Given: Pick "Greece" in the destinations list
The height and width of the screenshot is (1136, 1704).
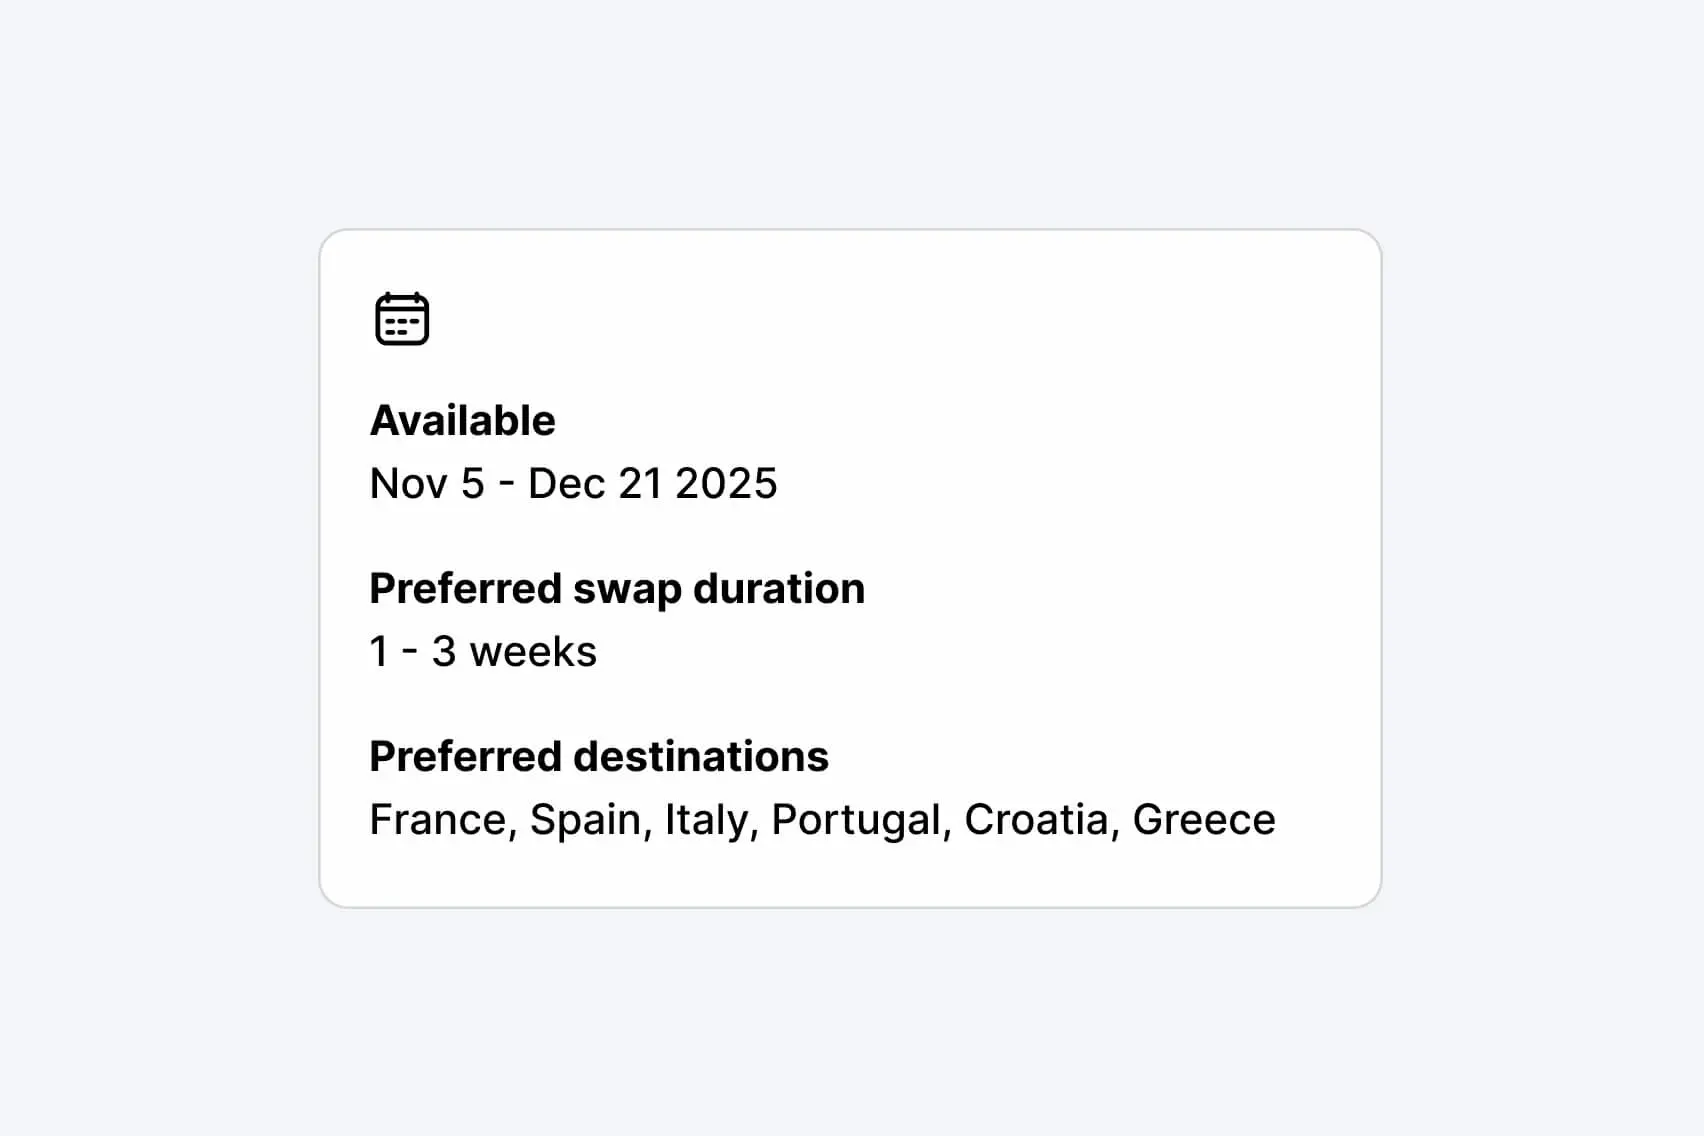Looking at the screenshot, I should click(x=1204, y=820).
